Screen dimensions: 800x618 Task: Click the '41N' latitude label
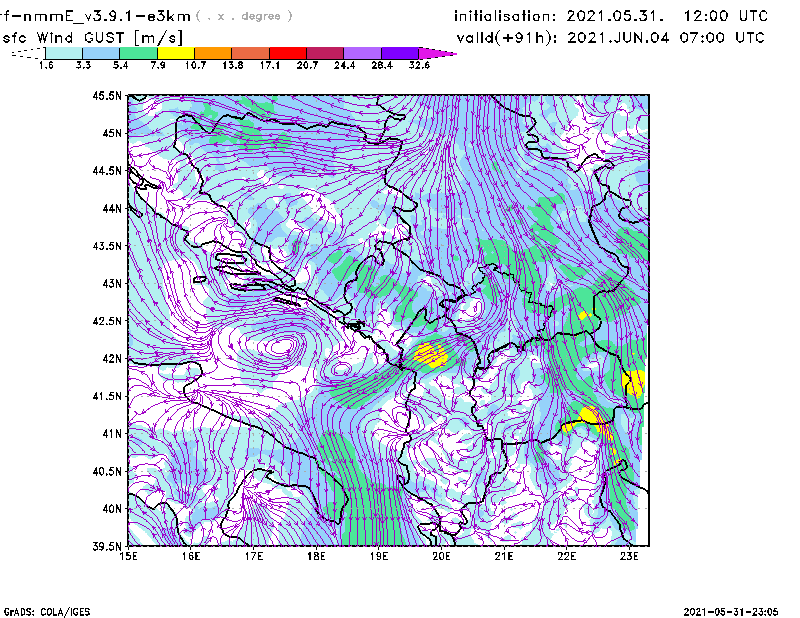coord(112,434)
